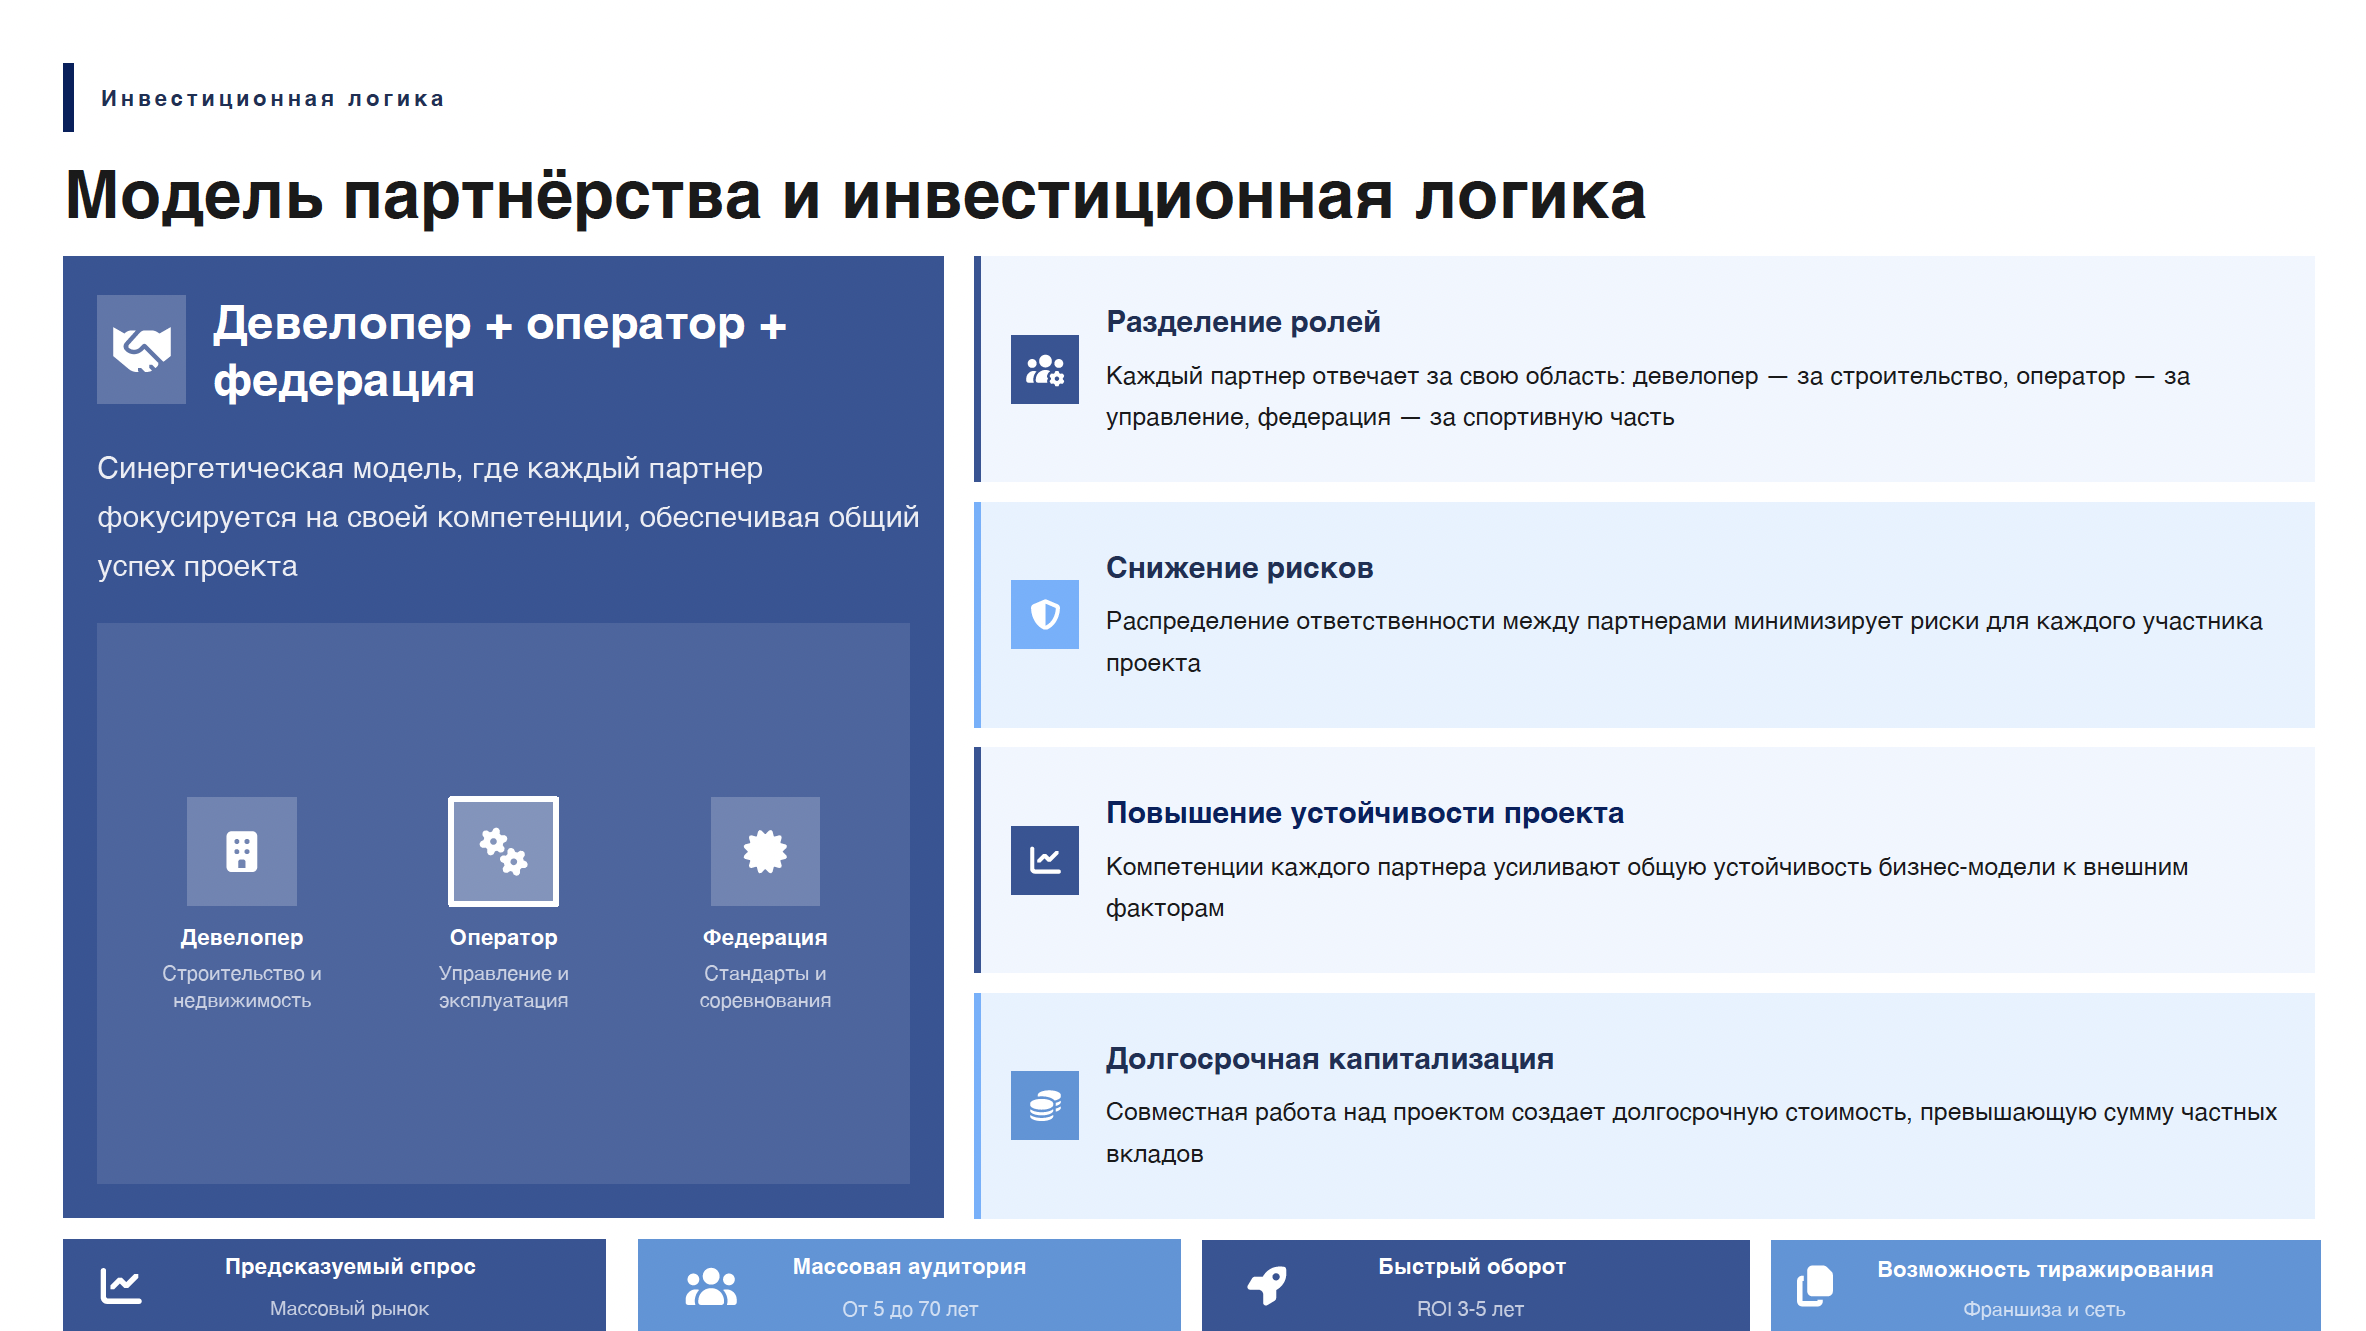Click the handshake icon beside the title
The height and width of the screenshot is (1331, 2366).
(x=141, y=349)
